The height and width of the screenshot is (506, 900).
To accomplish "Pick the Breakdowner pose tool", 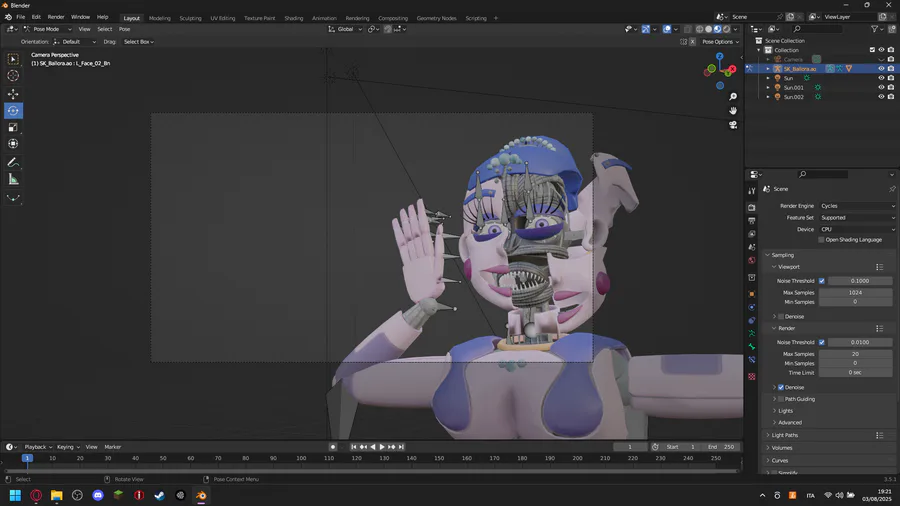I will [13, 198].
